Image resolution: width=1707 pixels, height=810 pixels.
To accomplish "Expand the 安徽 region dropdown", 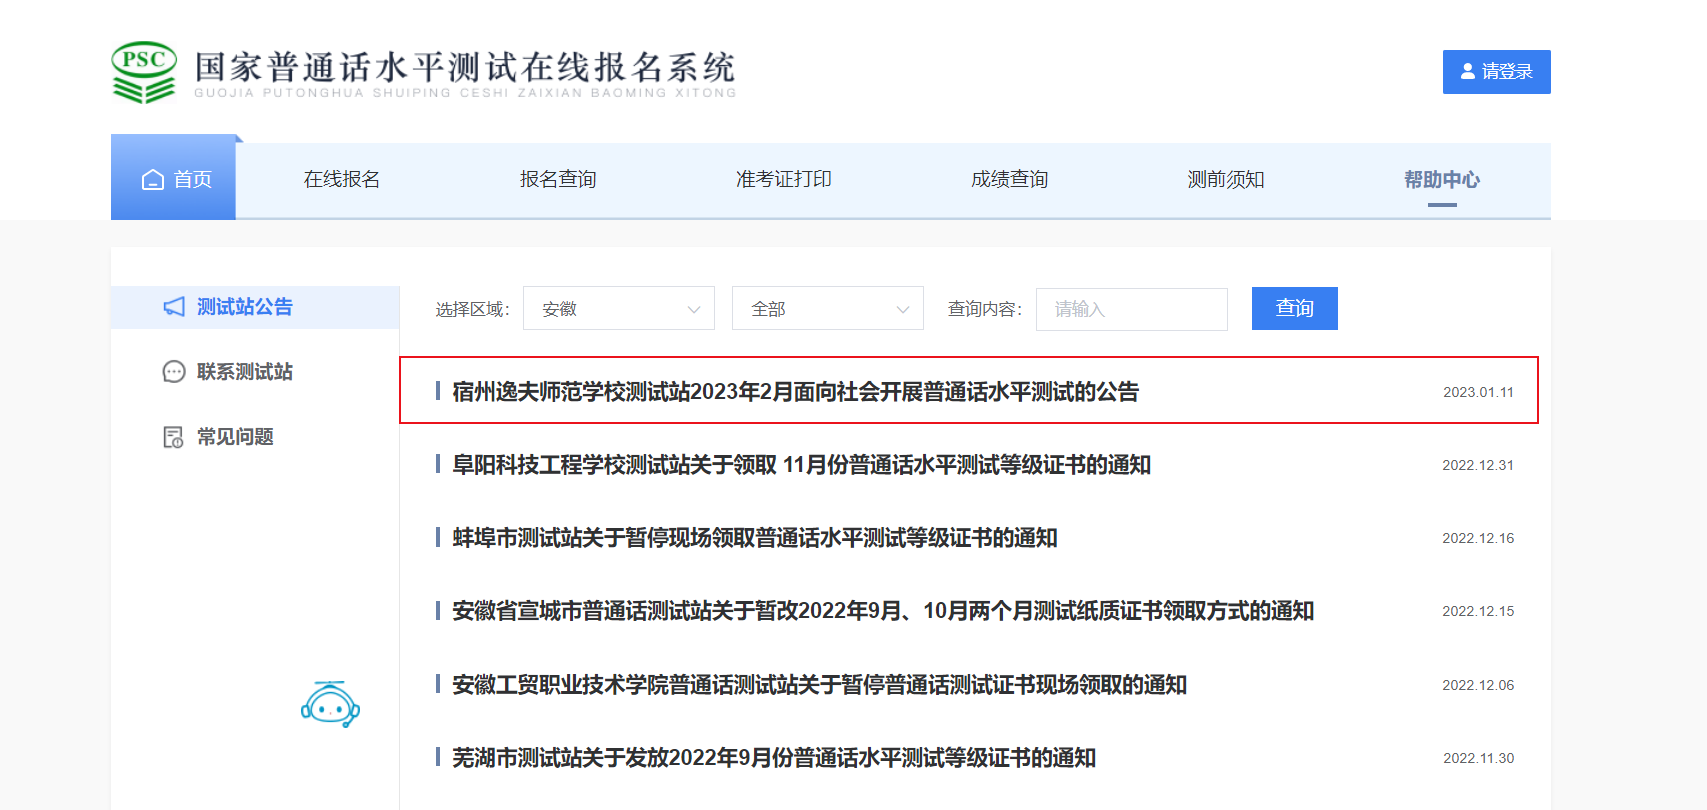I will pos(619,308).
